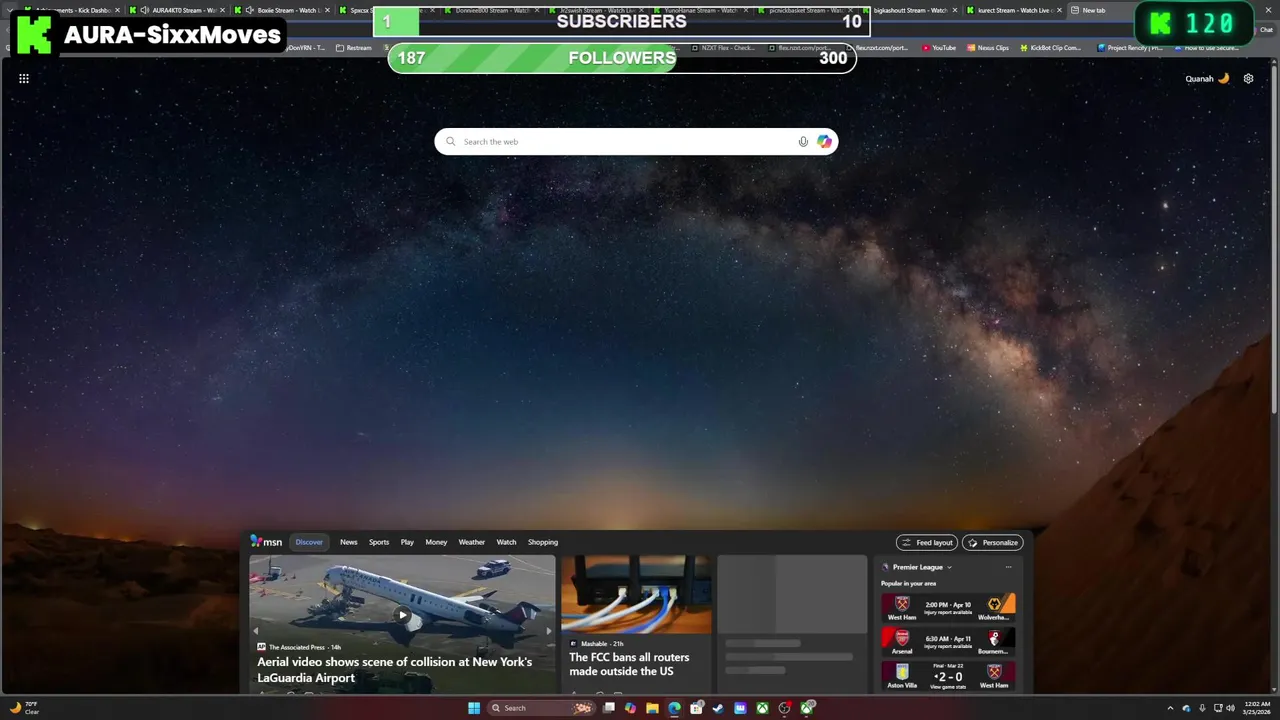Select the Discover tab in msn feed
The width and height of the screenshot is (1280, 720).
point(309,542)
